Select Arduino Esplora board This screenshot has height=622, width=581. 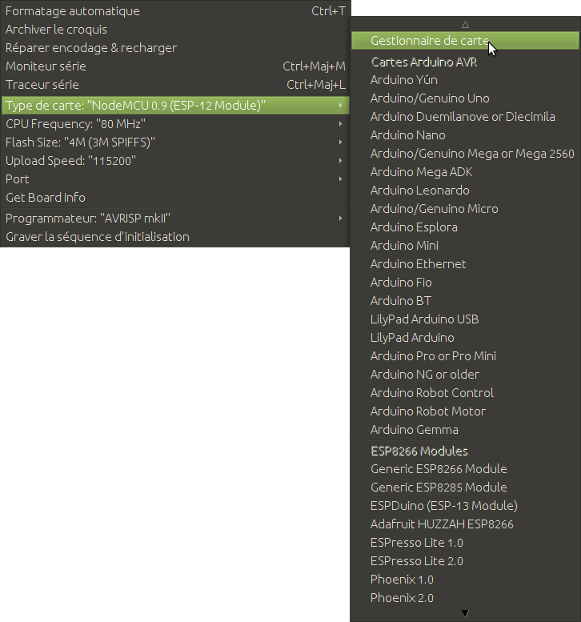click(x=465, y=227)
